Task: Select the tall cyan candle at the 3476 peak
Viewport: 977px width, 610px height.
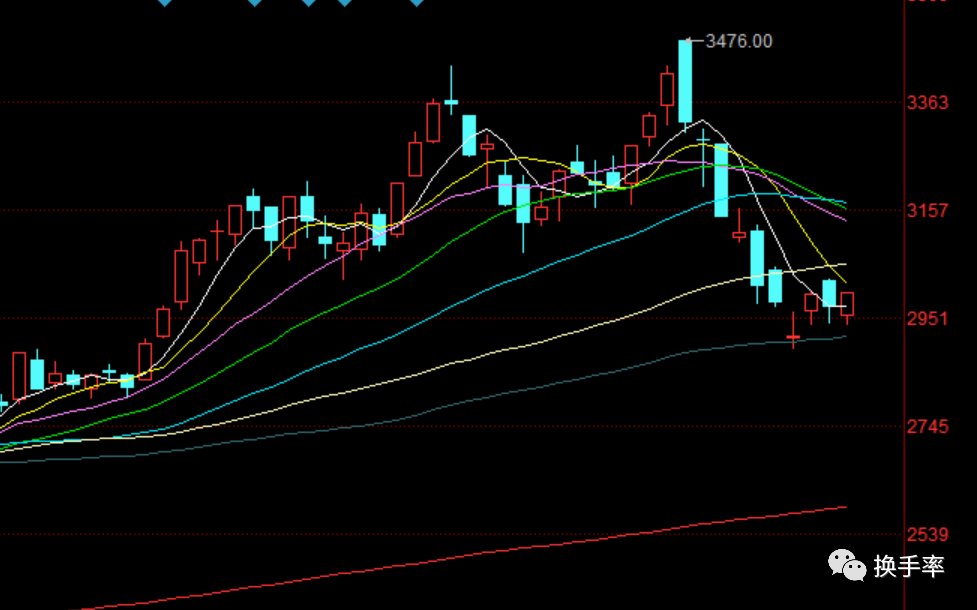Action: click(685, 81)
